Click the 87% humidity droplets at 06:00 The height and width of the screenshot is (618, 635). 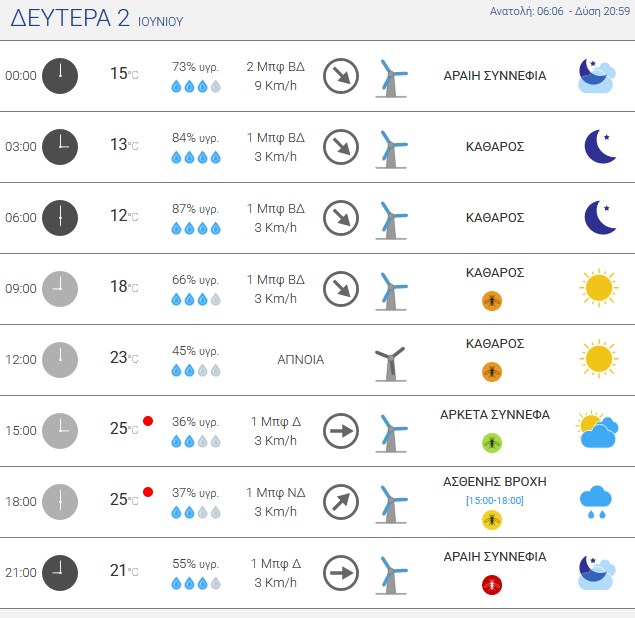196,228
